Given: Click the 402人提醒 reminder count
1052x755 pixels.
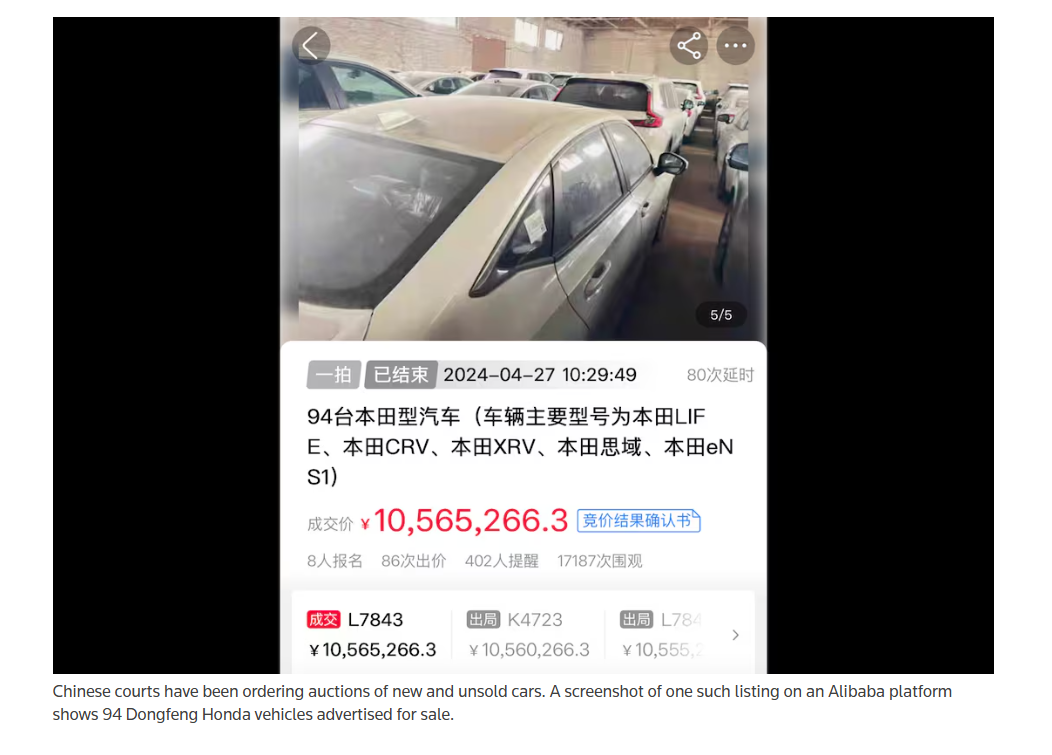Looking at the screenshot, I should click(x=502, y=561).
